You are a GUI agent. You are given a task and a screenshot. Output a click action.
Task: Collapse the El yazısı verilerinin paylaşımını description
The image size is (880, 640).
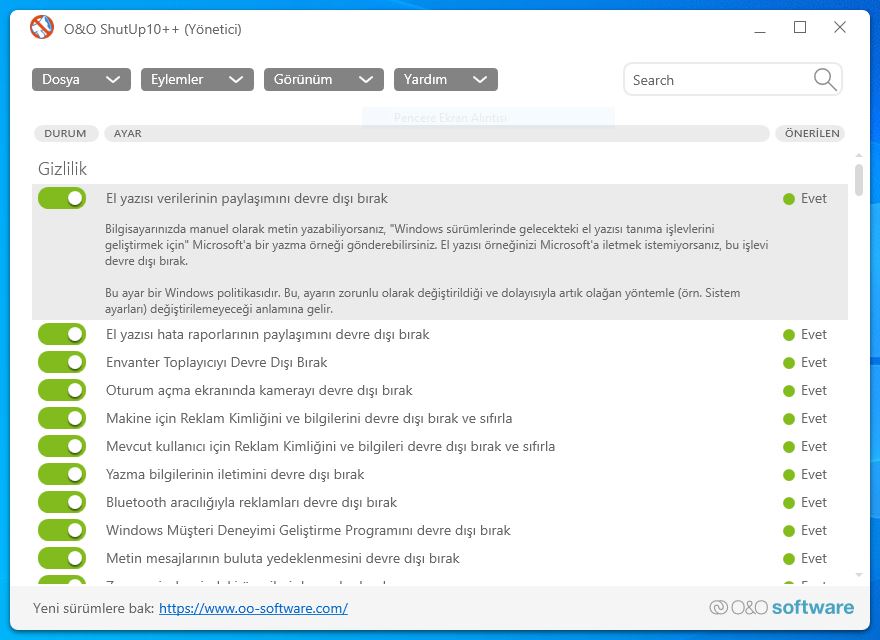click(247, 199)
